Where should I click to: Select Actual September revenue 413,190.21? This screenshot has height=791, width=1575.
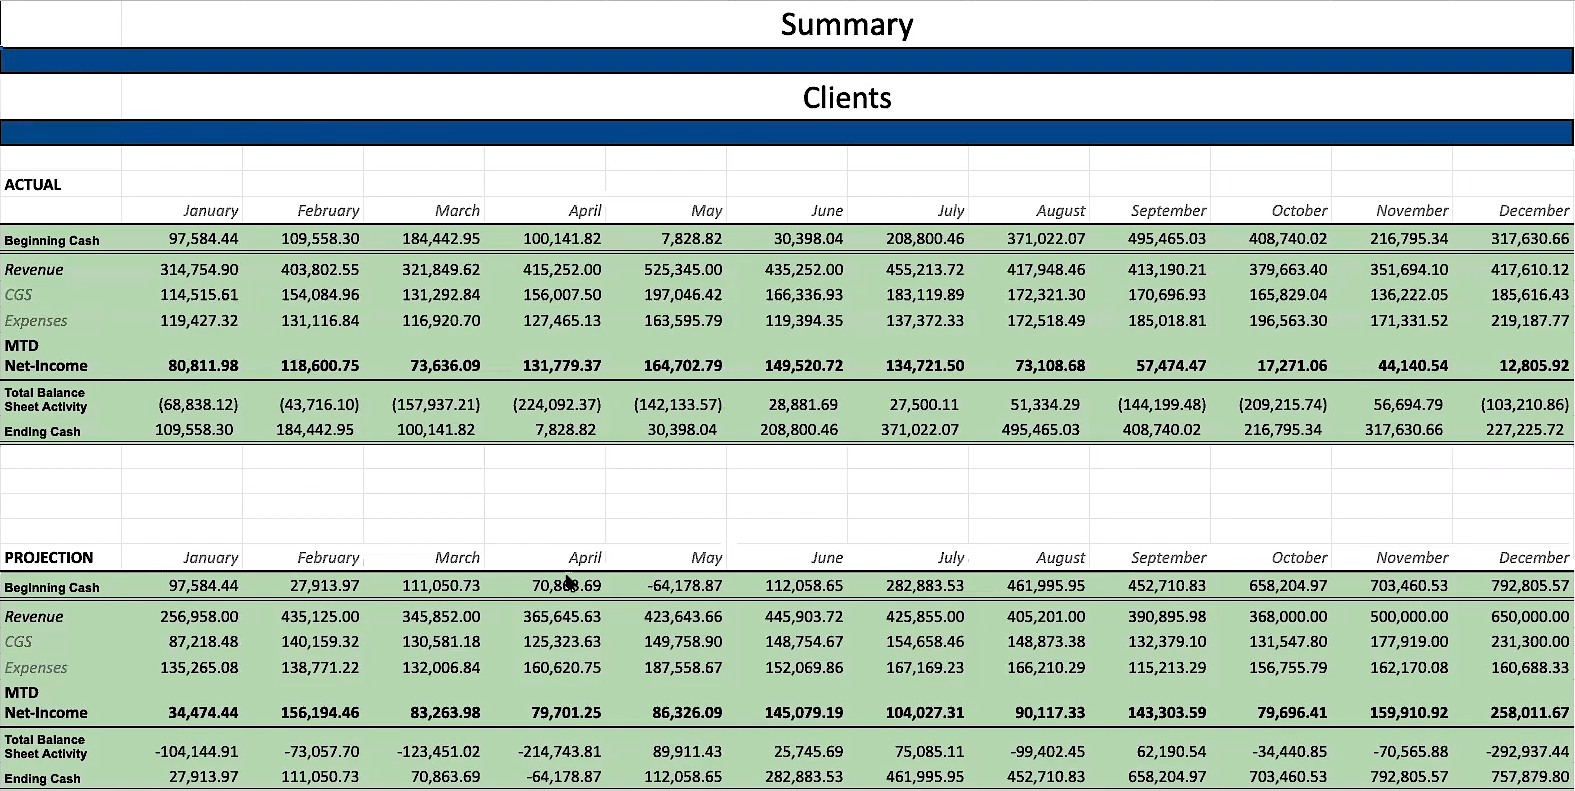(1167, 270)
